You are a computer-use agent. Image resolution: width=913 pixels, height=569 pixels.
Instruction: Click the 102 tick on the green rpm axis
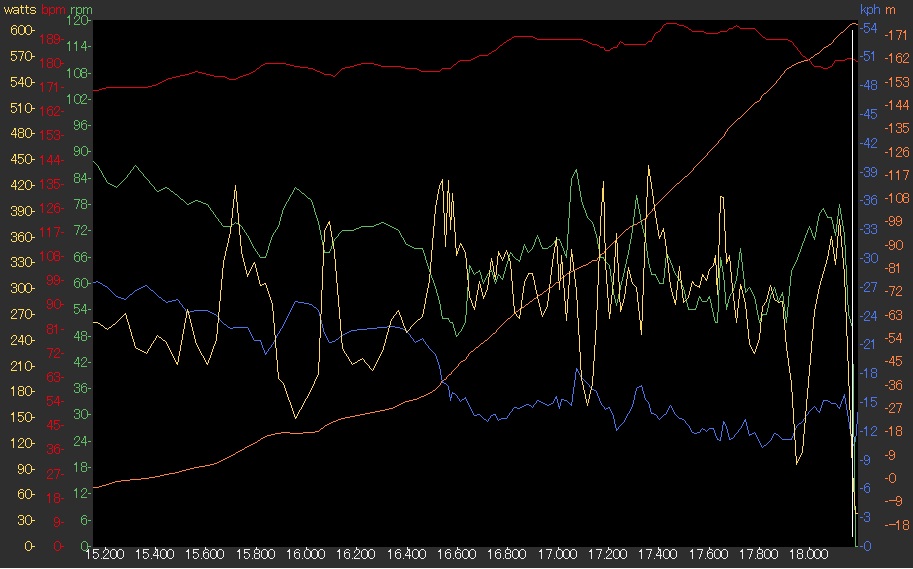(80, 100)
